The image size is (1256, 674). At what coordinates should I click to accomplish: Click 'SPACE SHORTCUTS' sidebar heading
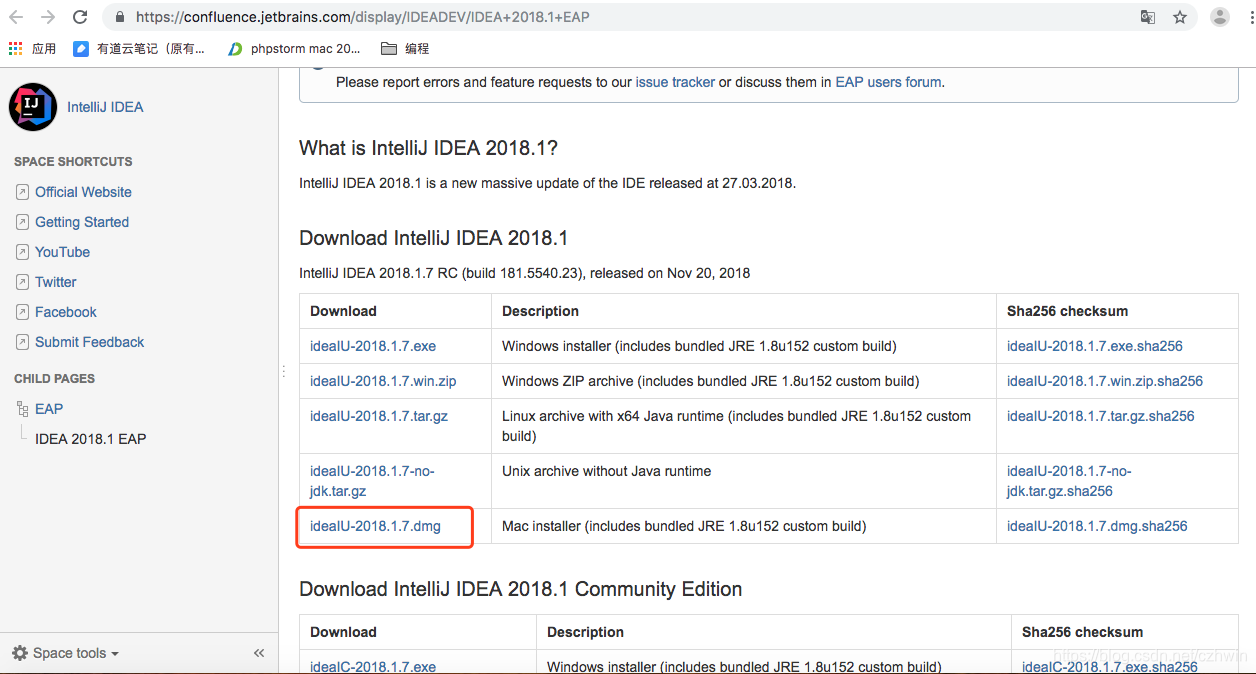click(x=73, y=161)
